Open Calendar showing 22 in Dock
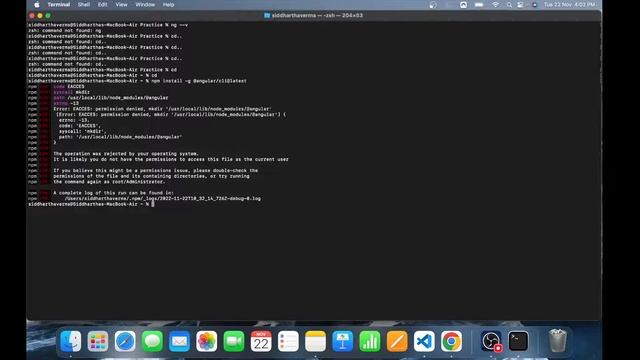Image resolution: width=640 pixels, height=360 pixels. point(261,341)
